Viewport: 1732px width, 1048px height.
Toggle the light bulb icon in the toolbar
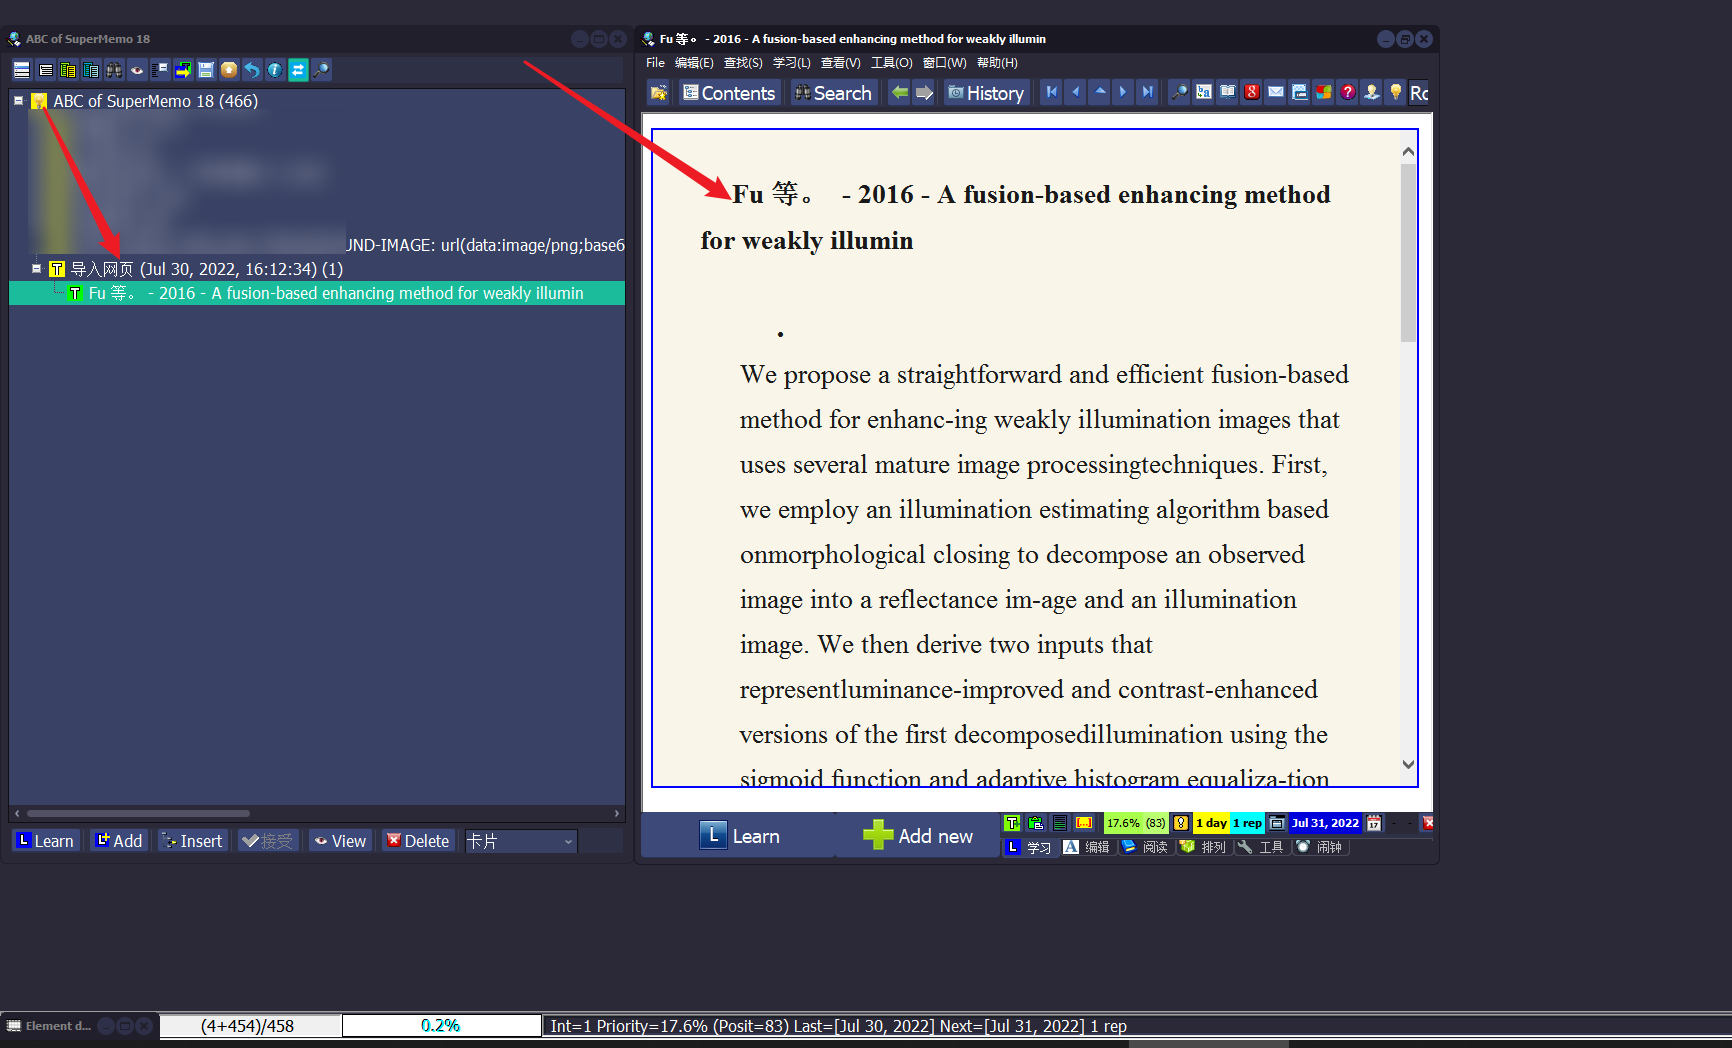pos(1396,92)
